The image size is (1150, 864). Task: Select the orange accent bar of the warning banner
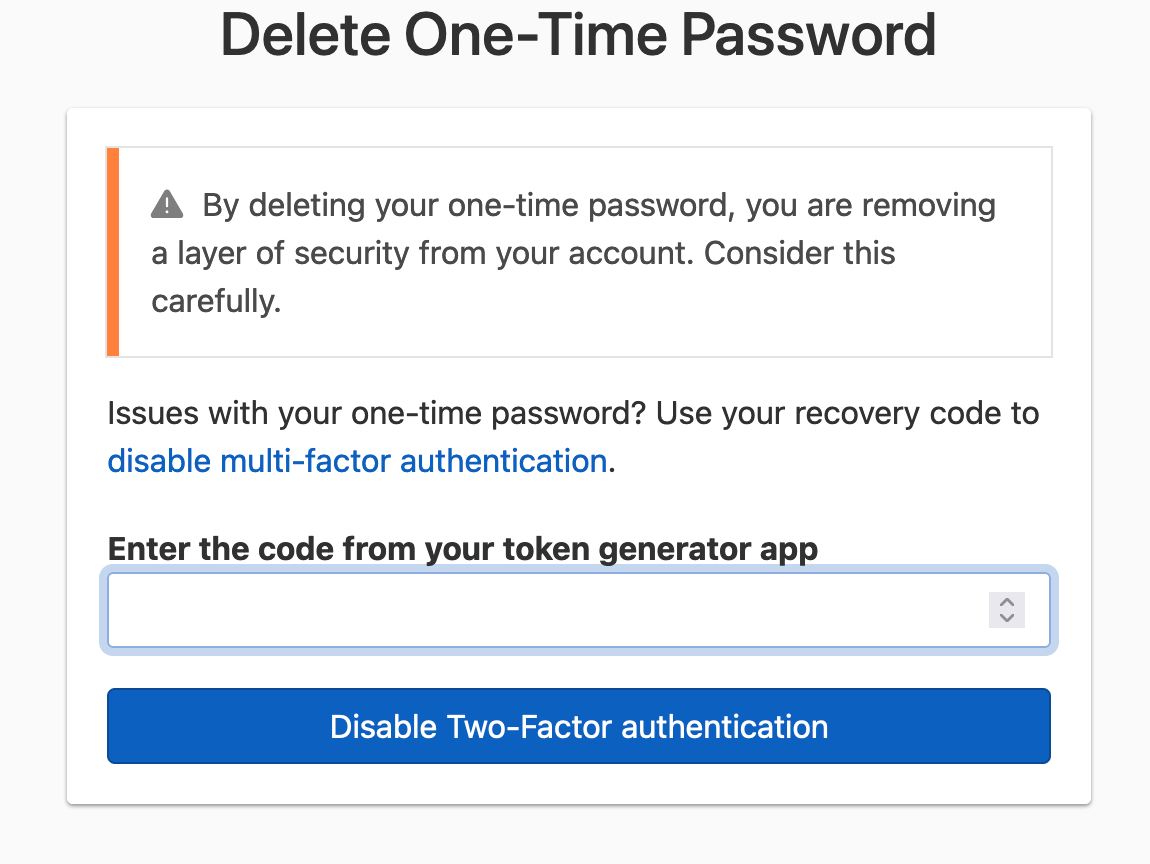pos(112,252)
